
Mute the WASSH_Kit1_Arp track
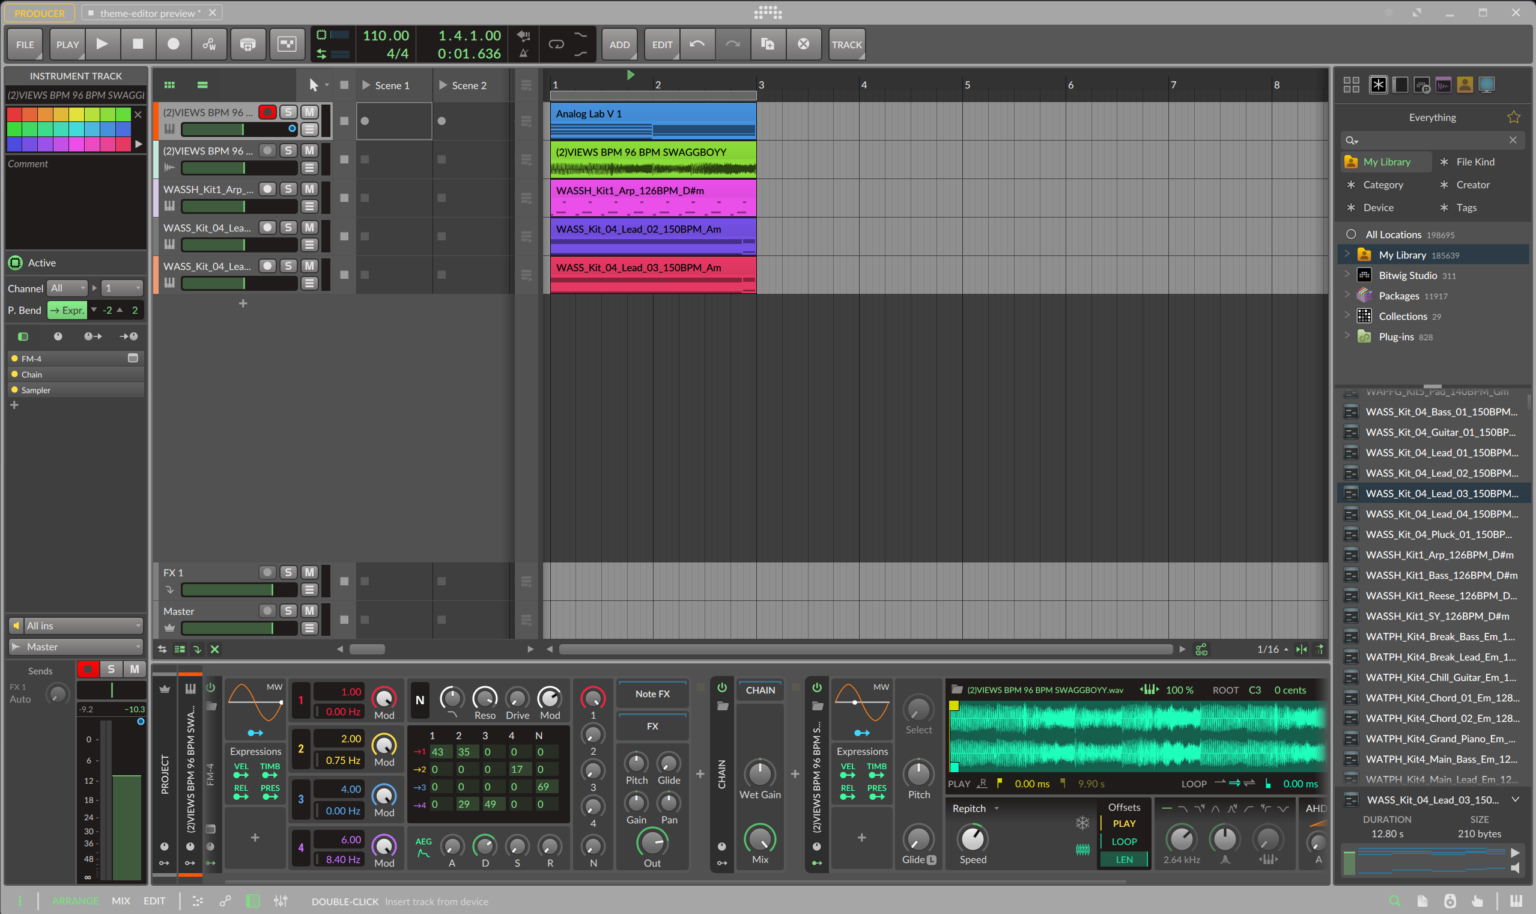(x=309, y=188)
